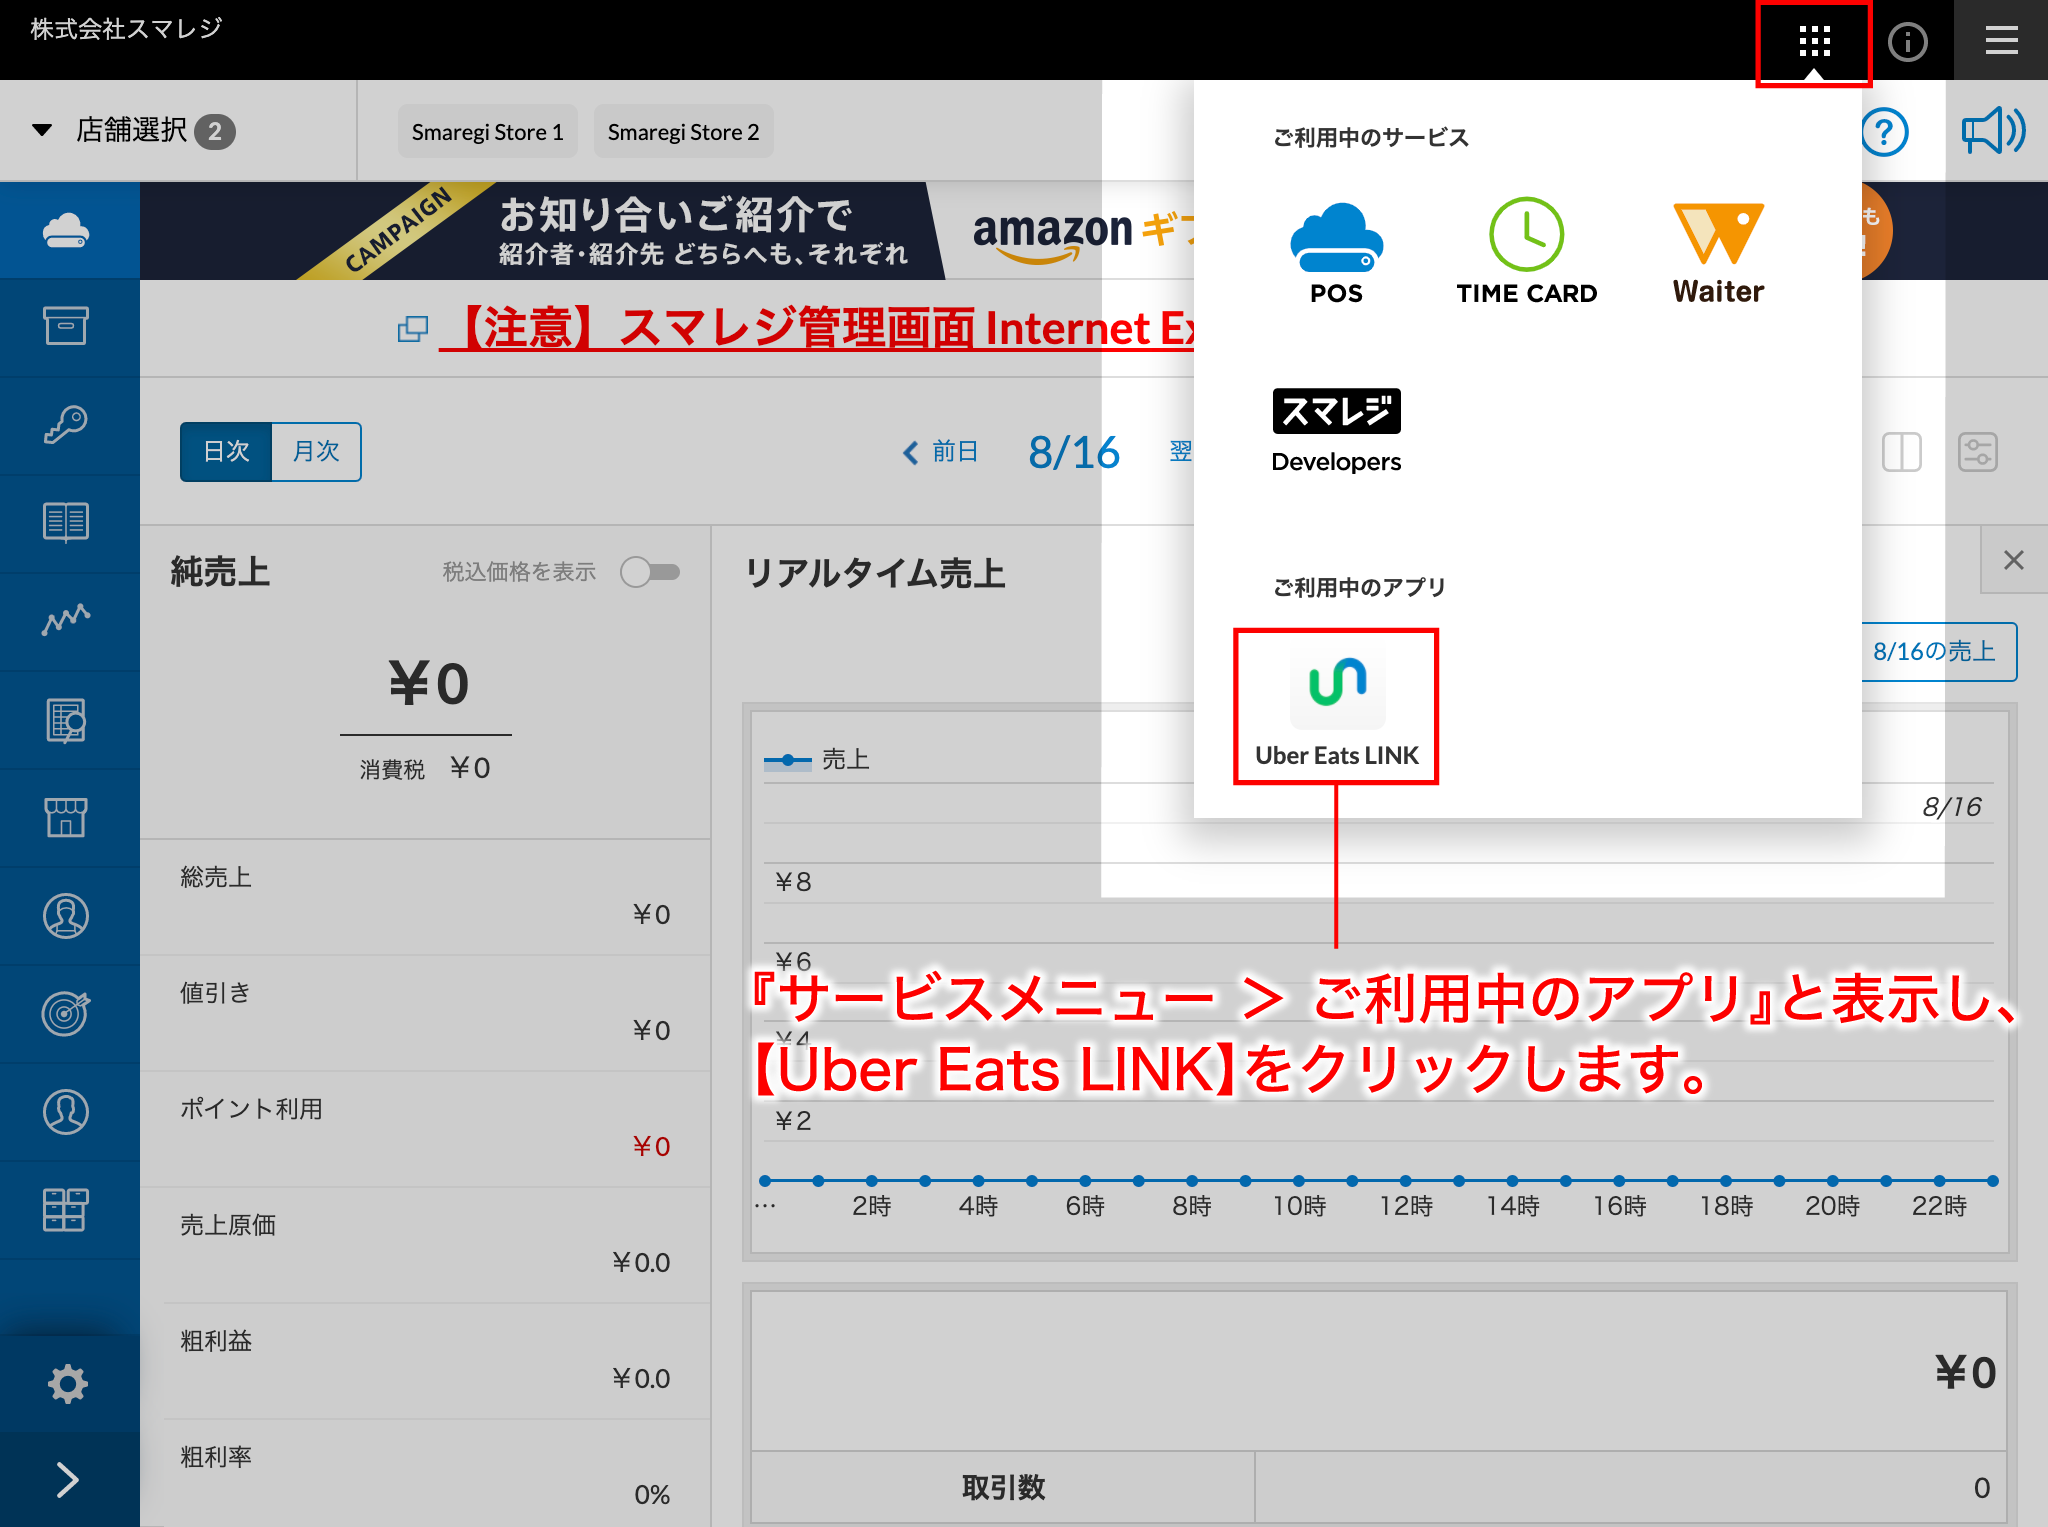Viewport: 2048px width, 1527px height.
Task: Open the line graph analytics icon in sidebar
Action: point(66,619)
